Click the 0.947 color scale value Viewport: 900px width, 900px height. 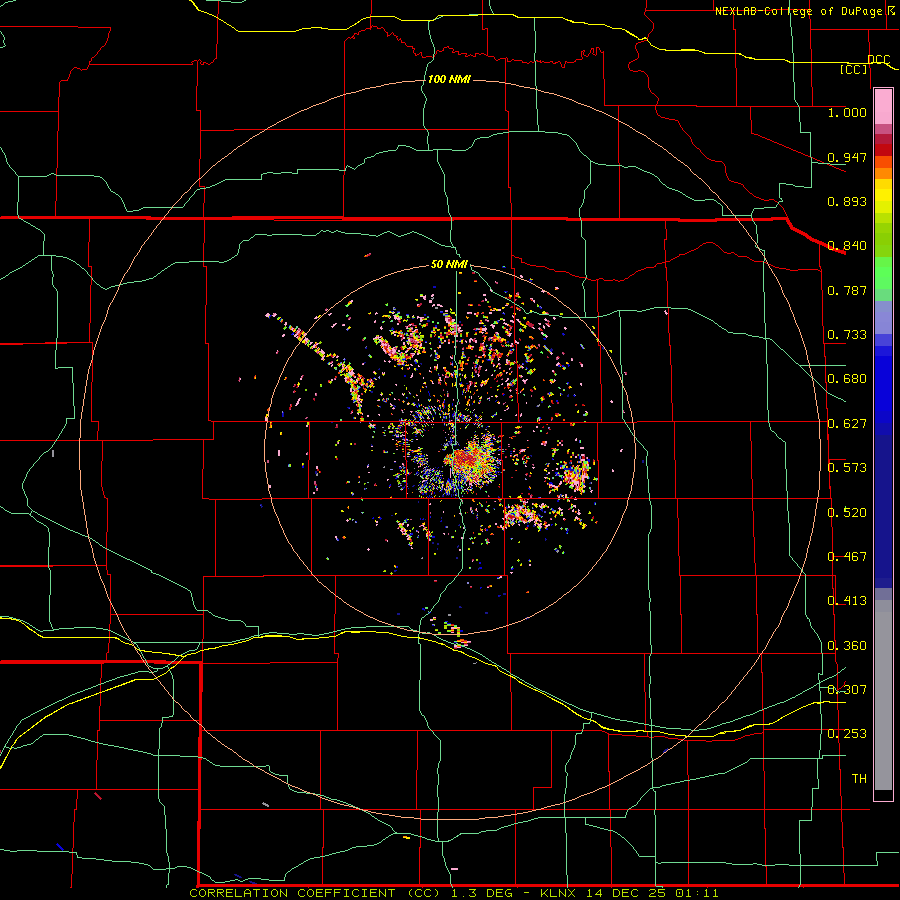pyautogui.click(x=847, y=157)
